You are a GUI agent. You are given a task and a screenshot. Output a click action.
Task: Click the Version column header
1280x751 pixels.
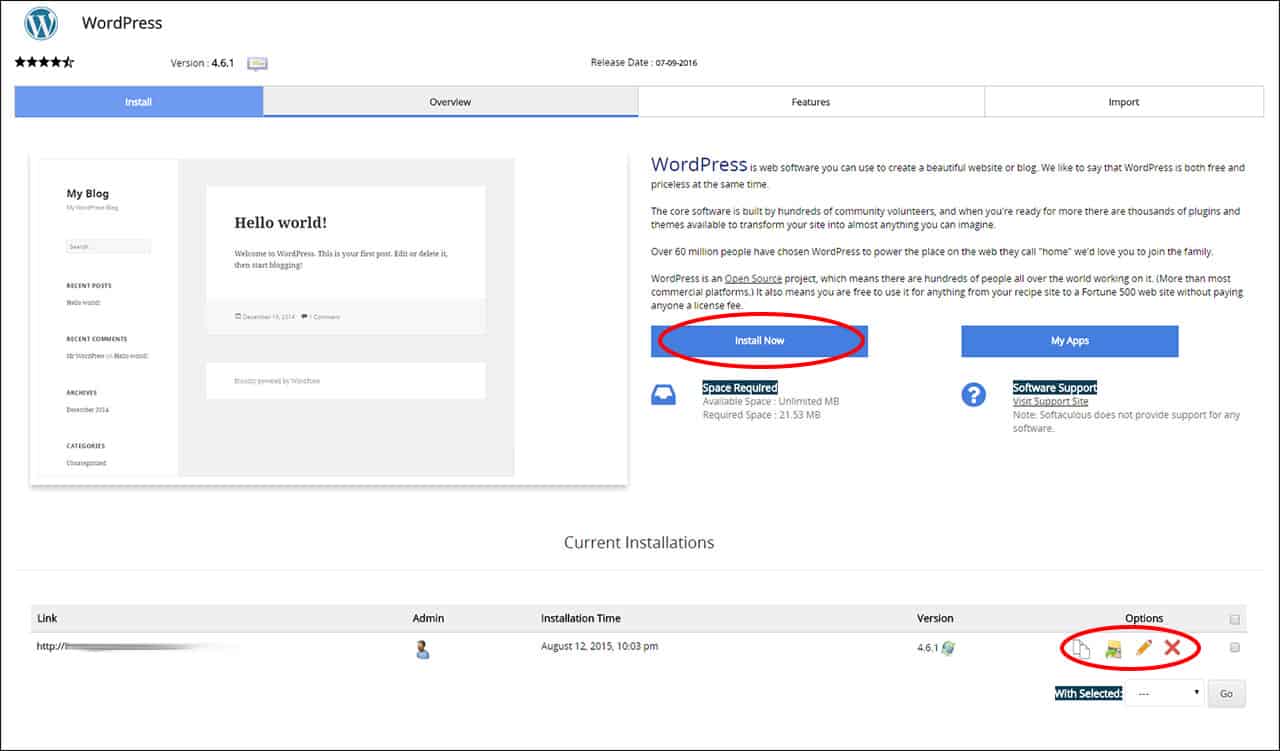pos(936,619)
